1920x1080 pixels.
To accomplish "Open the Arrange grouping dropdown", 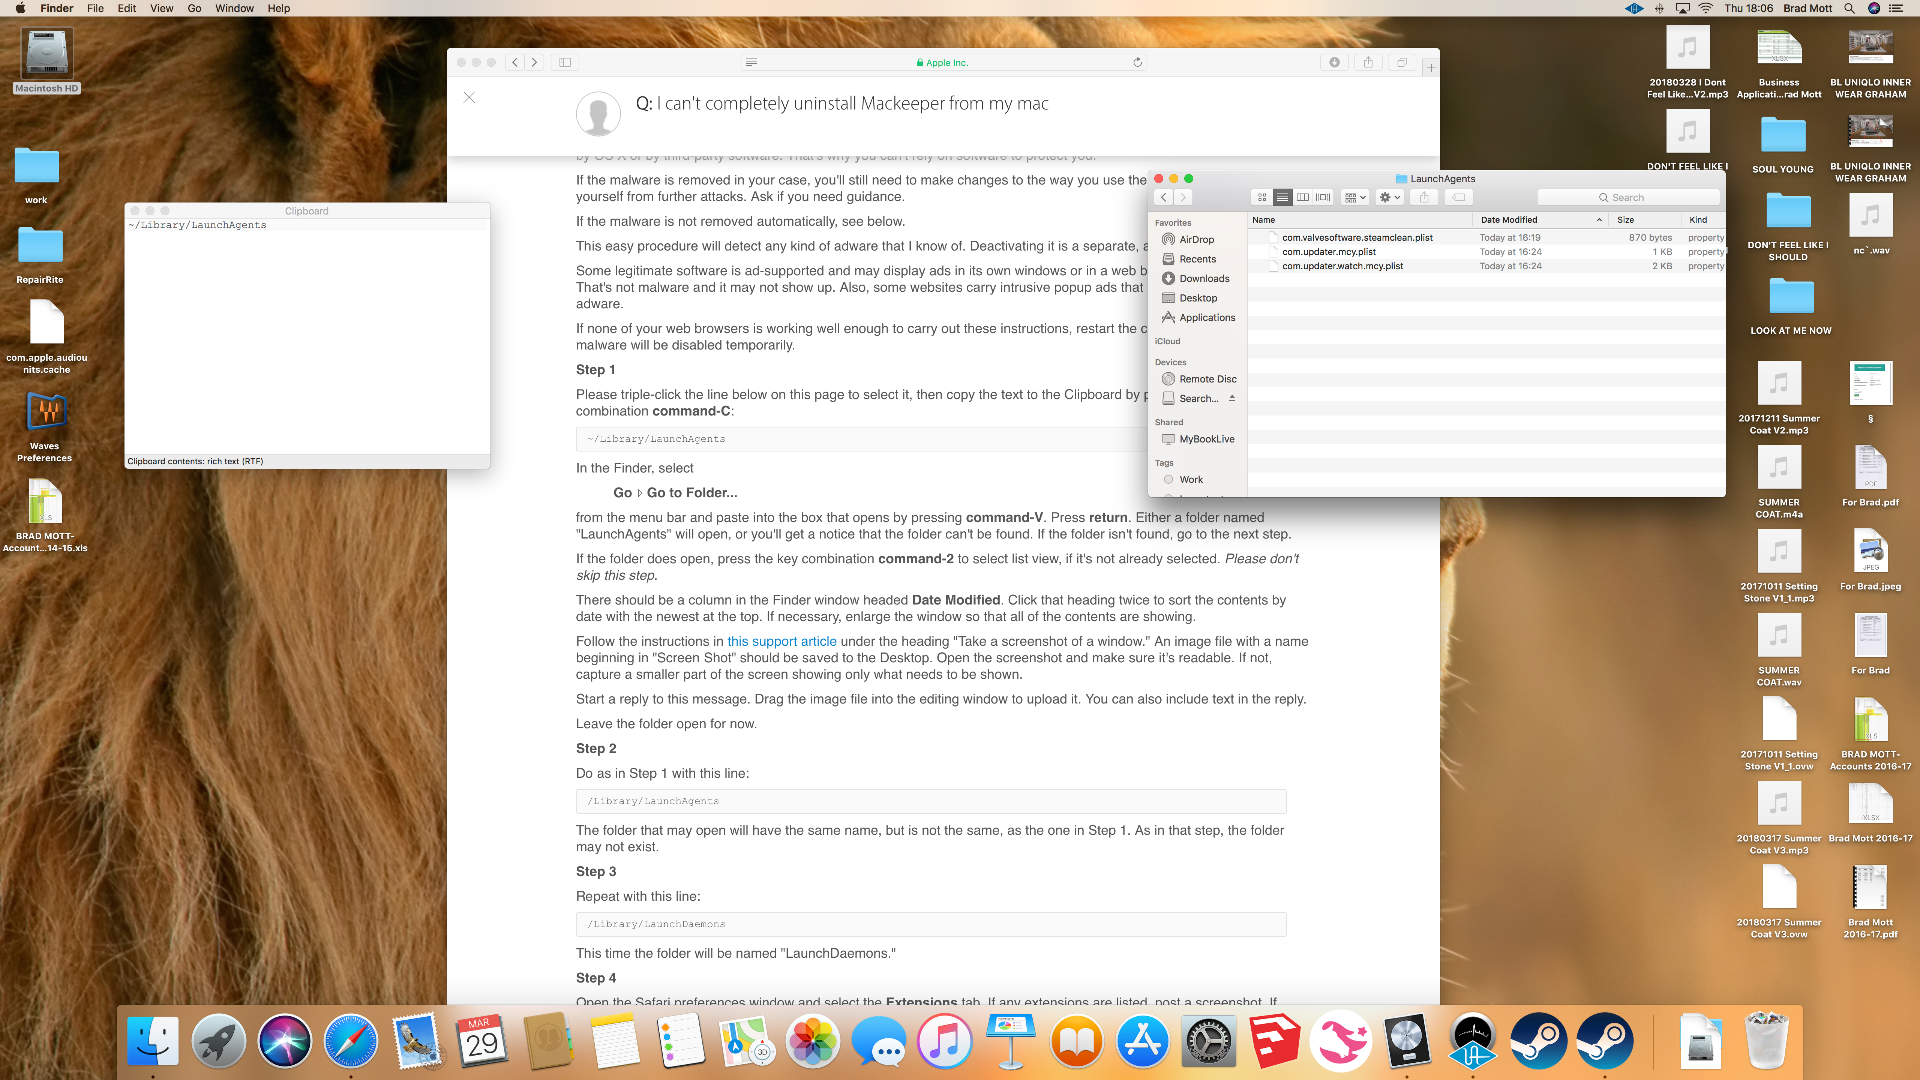I will [1355, 197].
